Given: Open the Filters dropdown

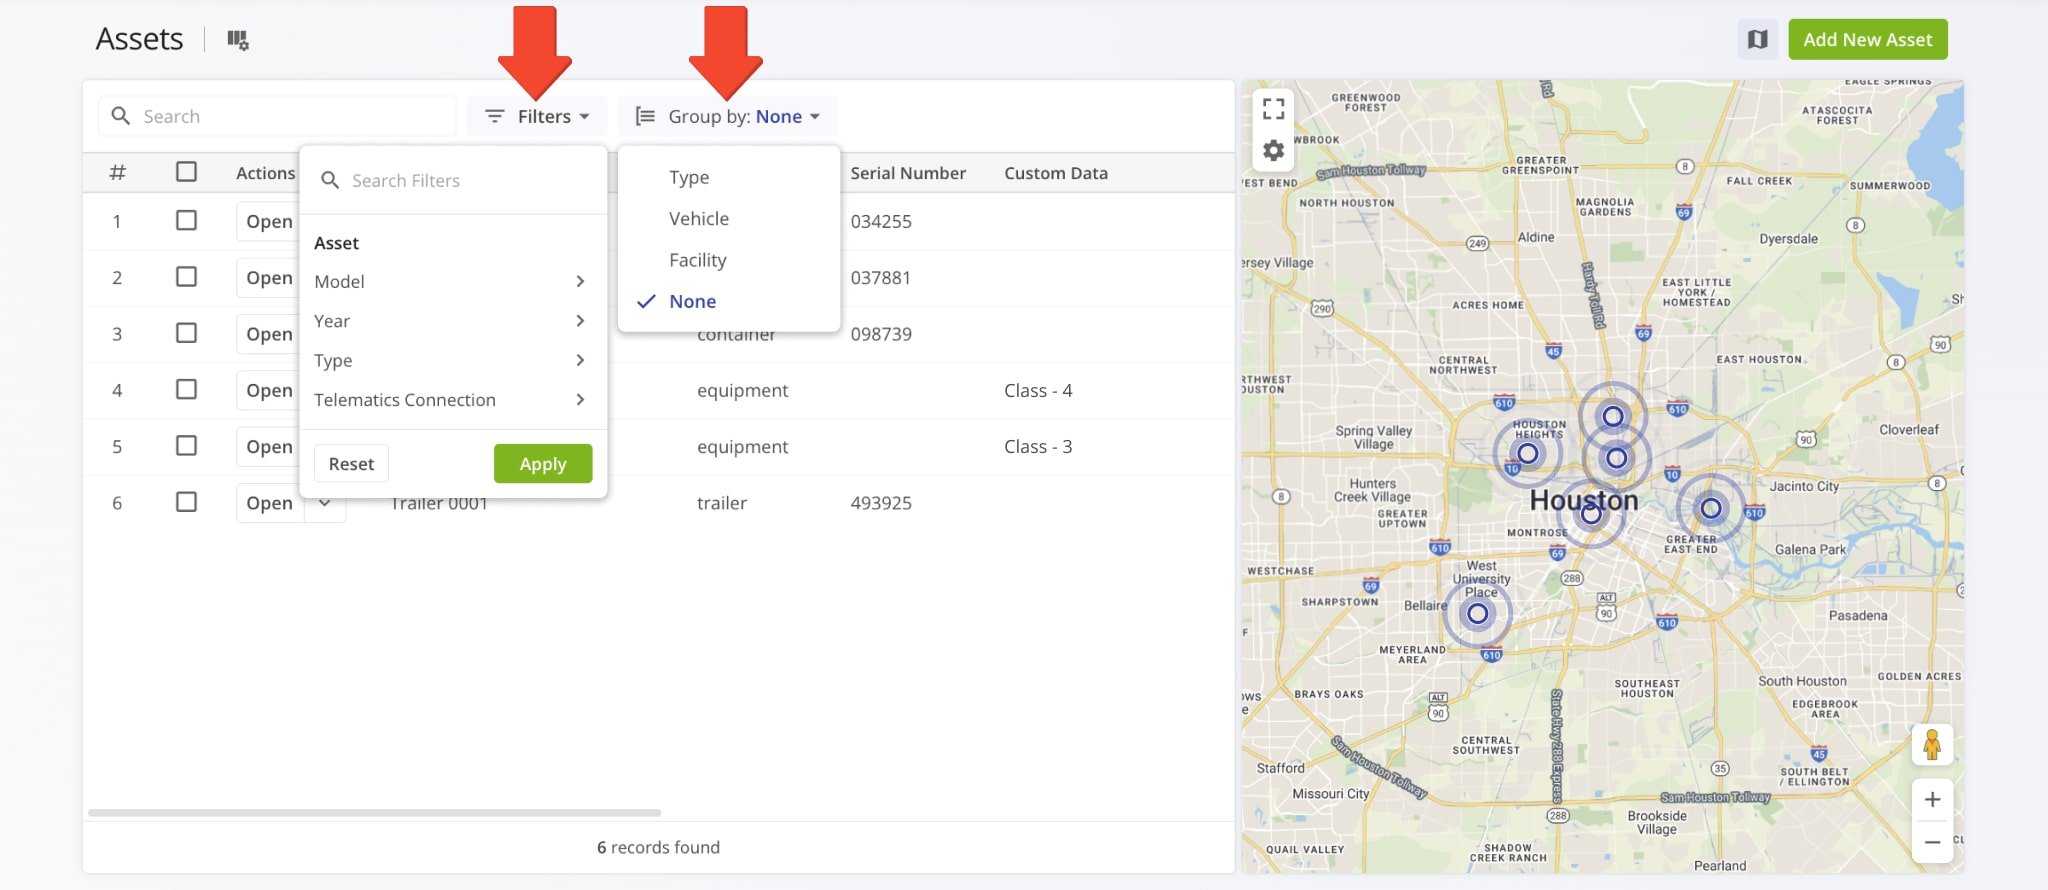Looking at the screenshot, I should [x=537, y=117].
